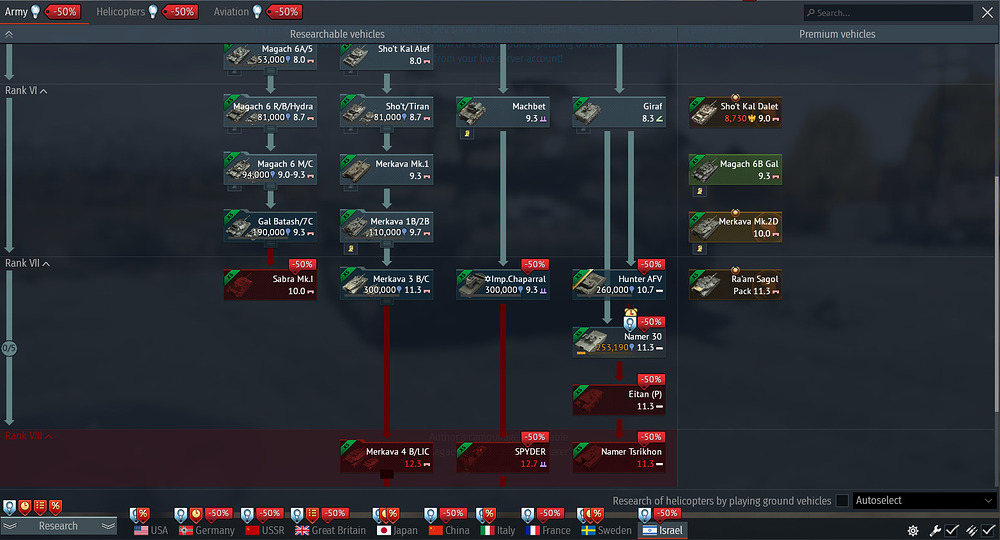Click the wrench repair icon
The image size is (1000, 540).
(935, 530)
